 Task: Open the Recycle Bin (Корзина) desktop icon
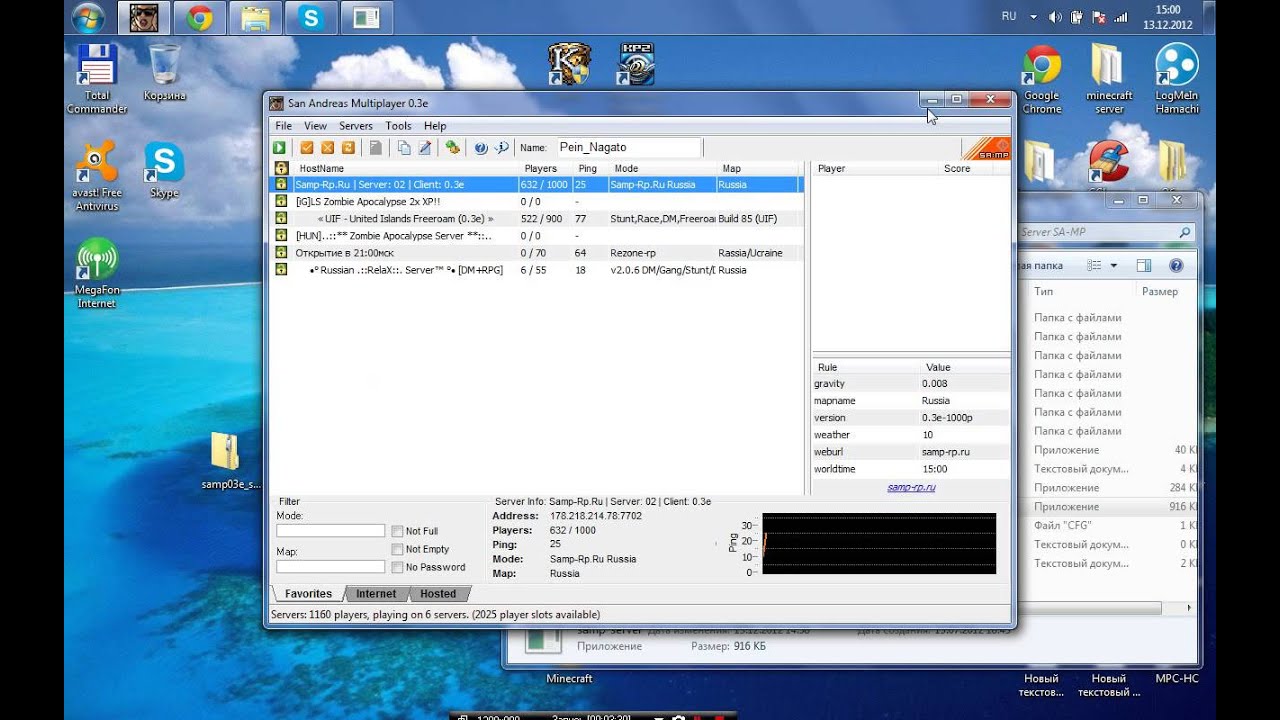[164, 73]
